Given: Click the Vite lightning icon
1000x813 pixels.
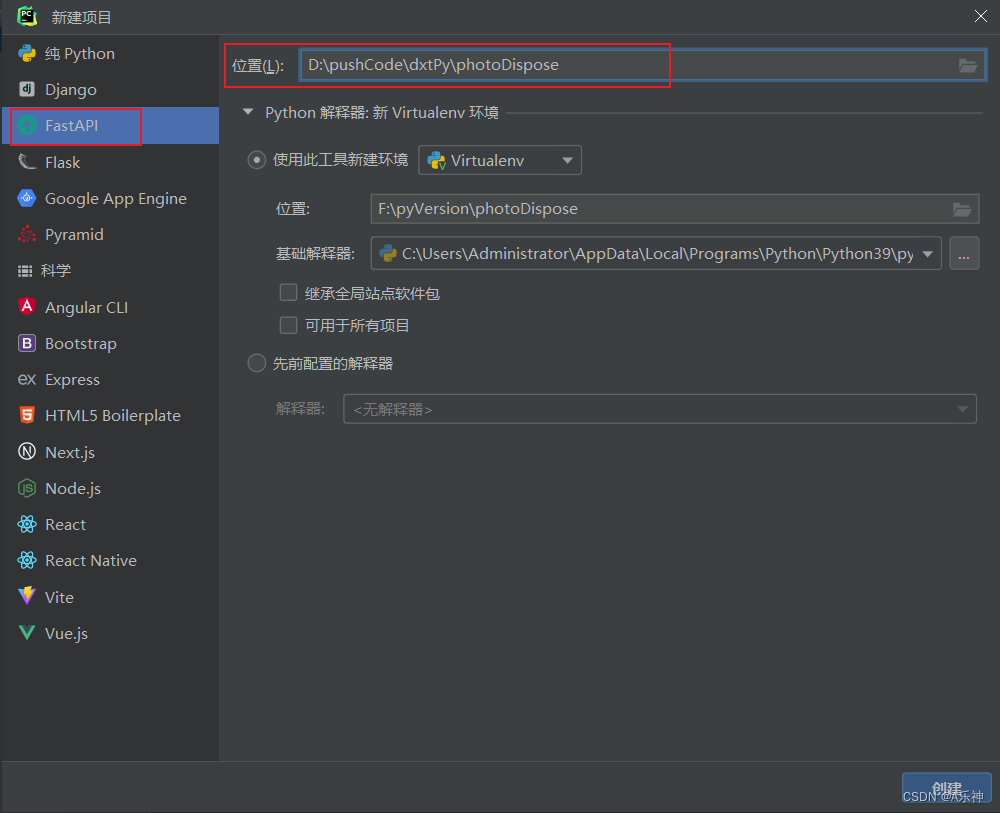Looking at the screenshot, I should [x=27, y=596].
